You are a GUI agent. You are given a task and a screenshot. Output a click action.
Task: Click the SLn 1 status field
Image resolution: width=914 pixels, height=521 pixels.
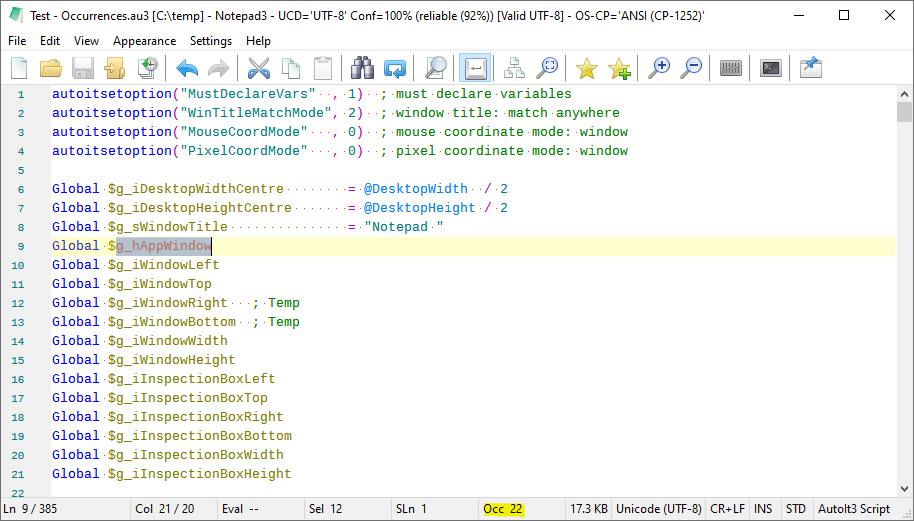(x=434, y=509)
